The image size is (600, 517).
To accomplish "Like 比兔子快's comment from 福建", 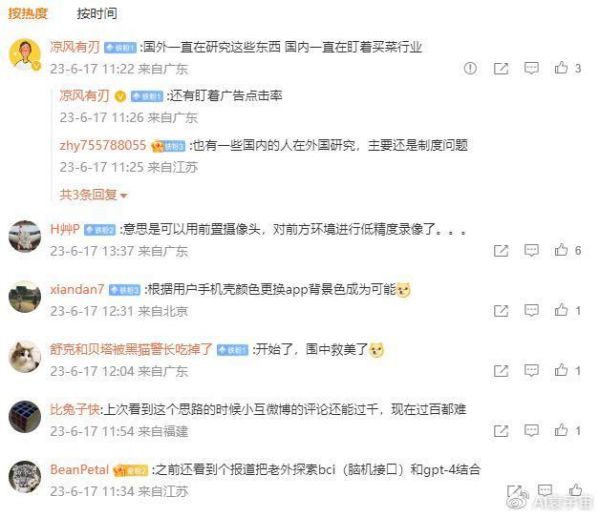I will 561,430.
